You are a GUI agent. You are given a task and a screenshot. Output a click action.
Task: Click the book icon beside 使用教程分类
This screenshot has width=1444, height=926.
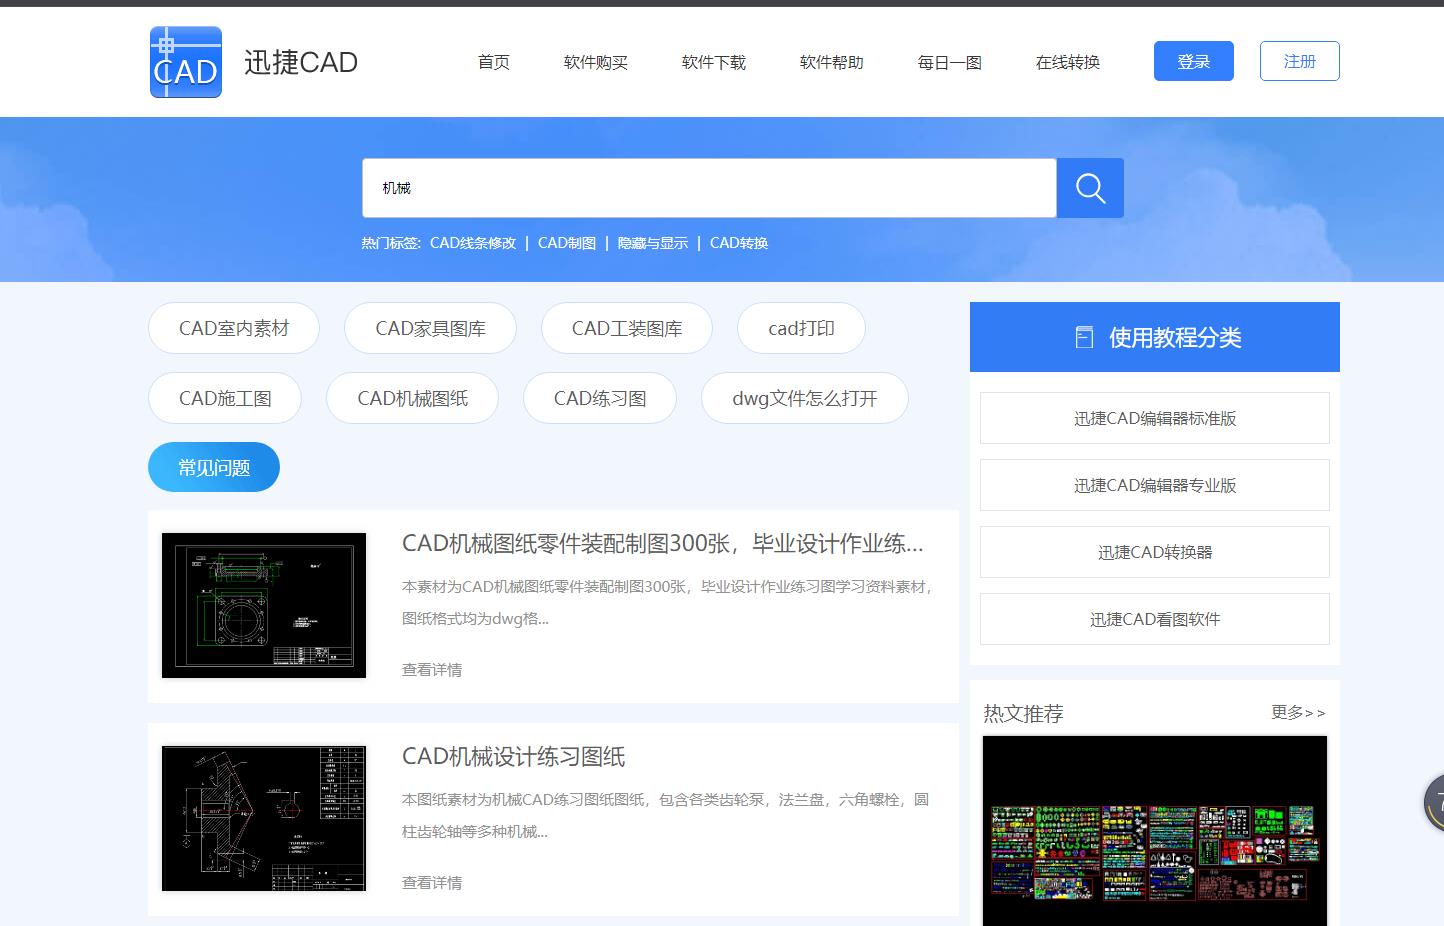coord(1084,337)
